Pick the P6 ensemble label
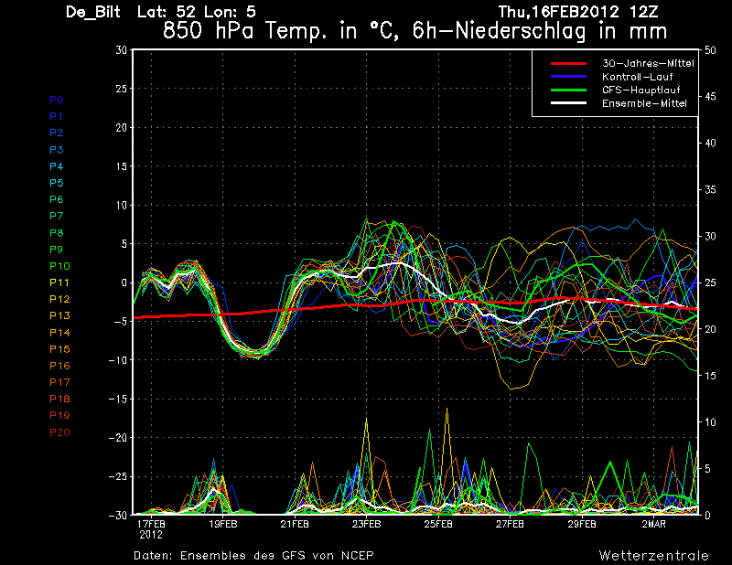 [56, 199]
